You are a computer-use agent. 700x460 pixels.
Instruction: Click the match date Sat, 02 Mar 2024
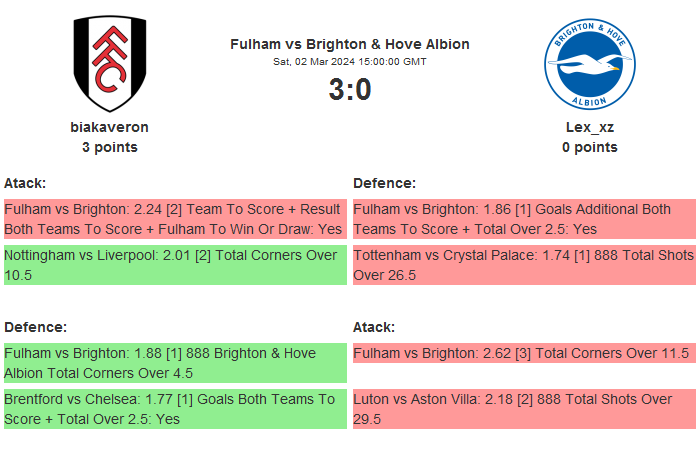click(350, 62)
